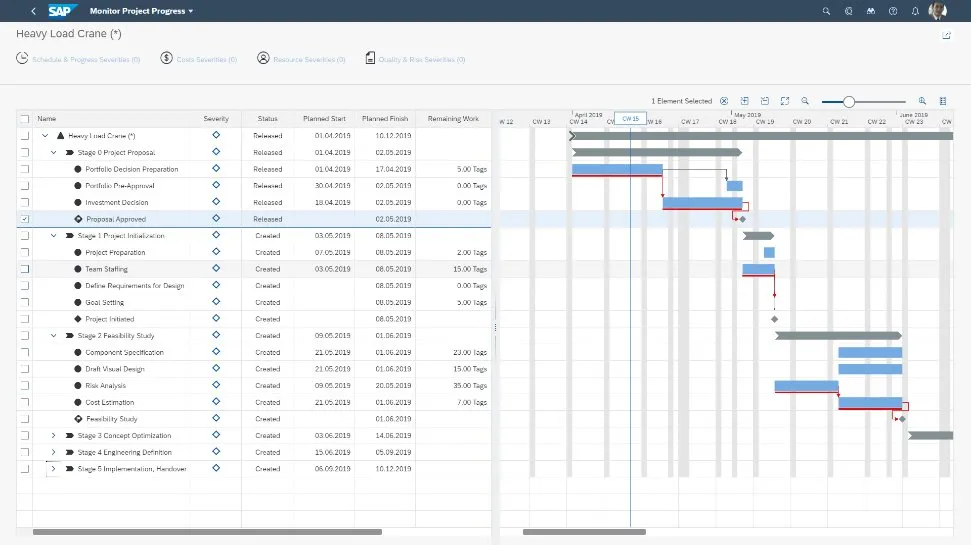The height and width of the screenshot is (545, 971).
Task: Click severity diamond for Portfolio Pre-Approval
Action: [216, 185]
